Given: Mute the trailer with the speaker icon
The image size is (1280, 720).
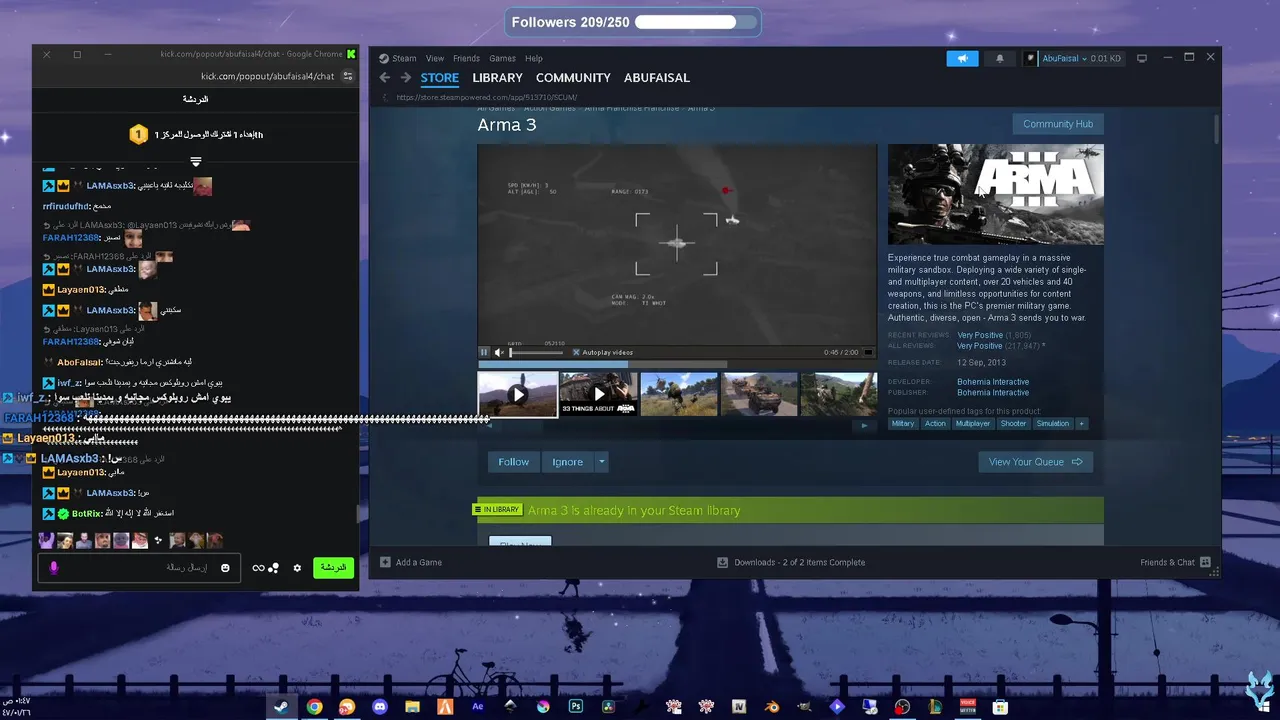Looking at the screenshot, I should [499, 352].
